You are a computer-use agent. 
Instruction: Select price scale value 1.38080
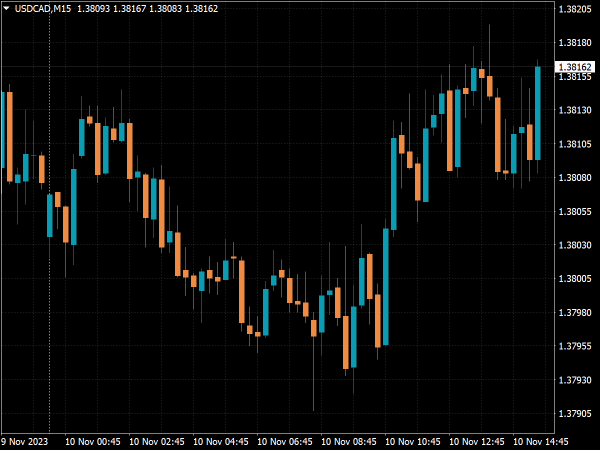click(575, 178)
